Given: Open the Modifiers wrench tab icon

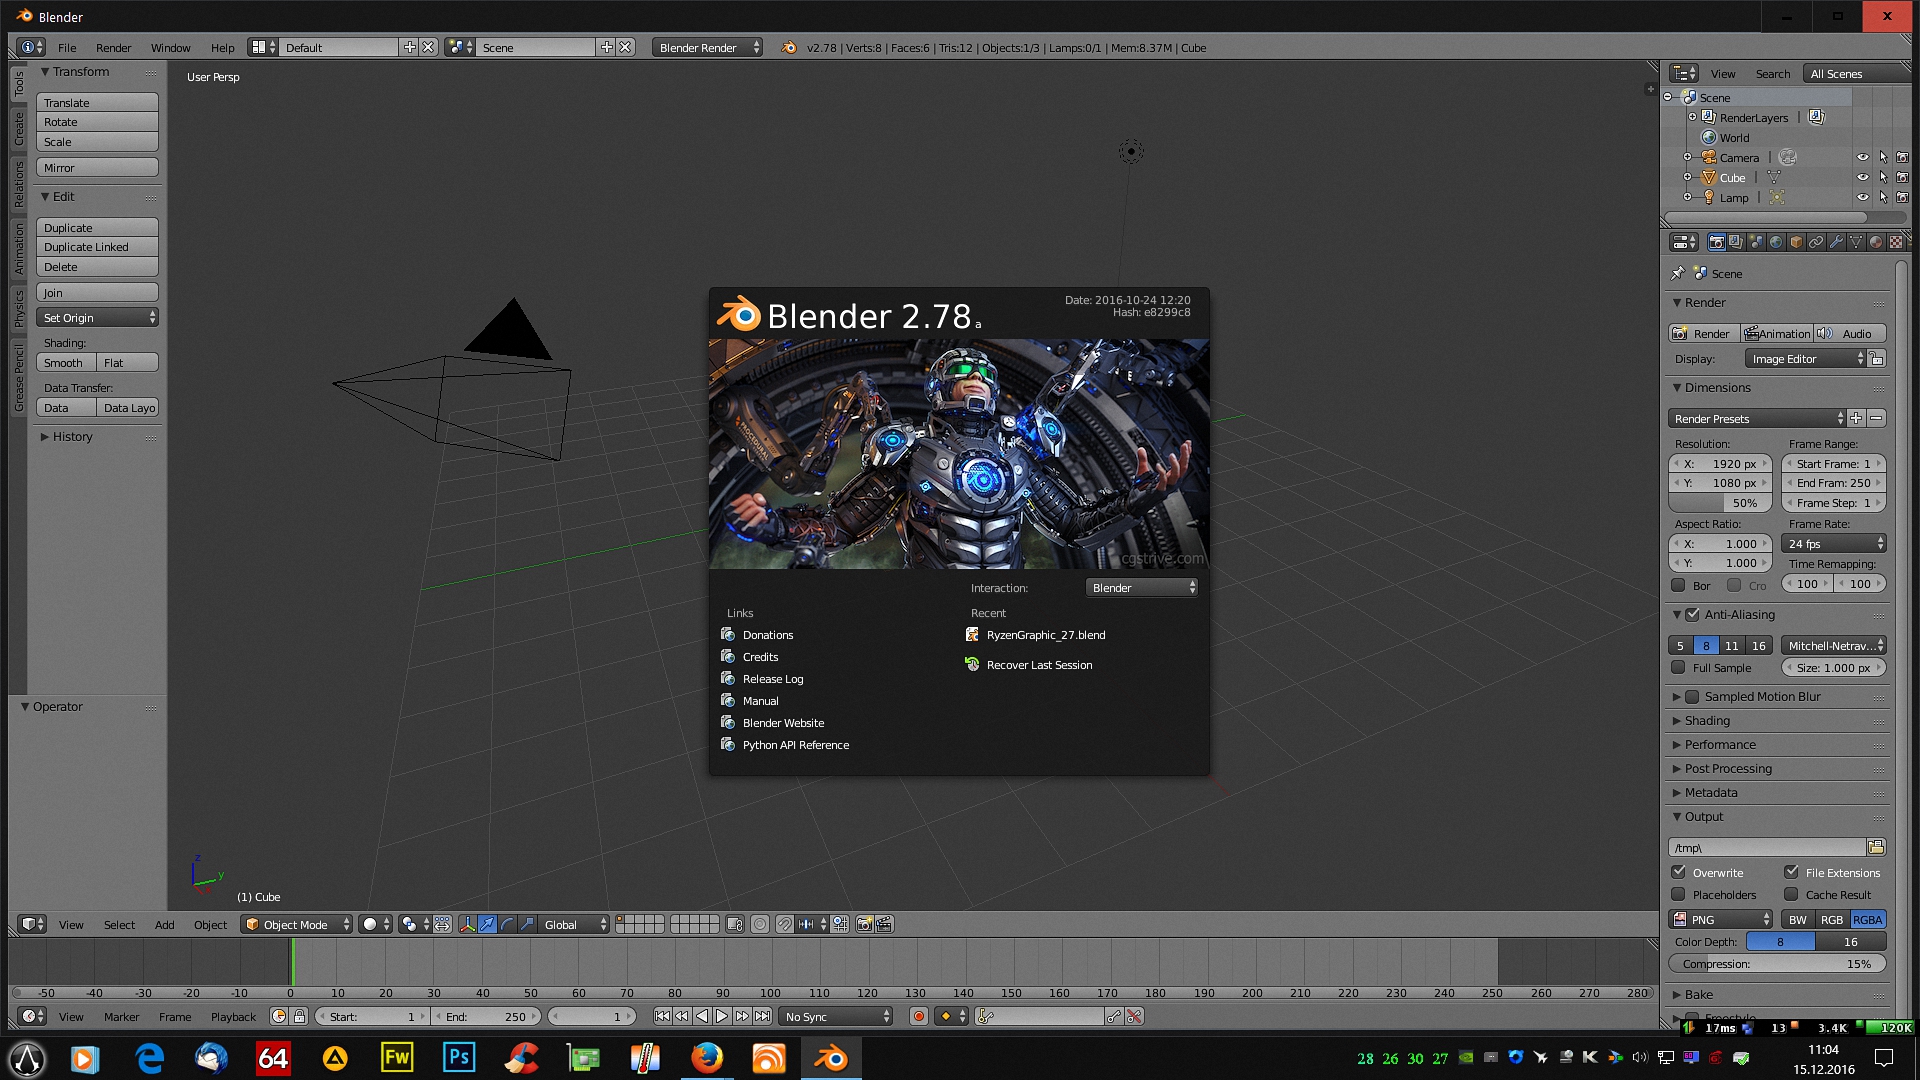Looking at the screenshot, I should pyautogui.click(x=1836, y=242).
